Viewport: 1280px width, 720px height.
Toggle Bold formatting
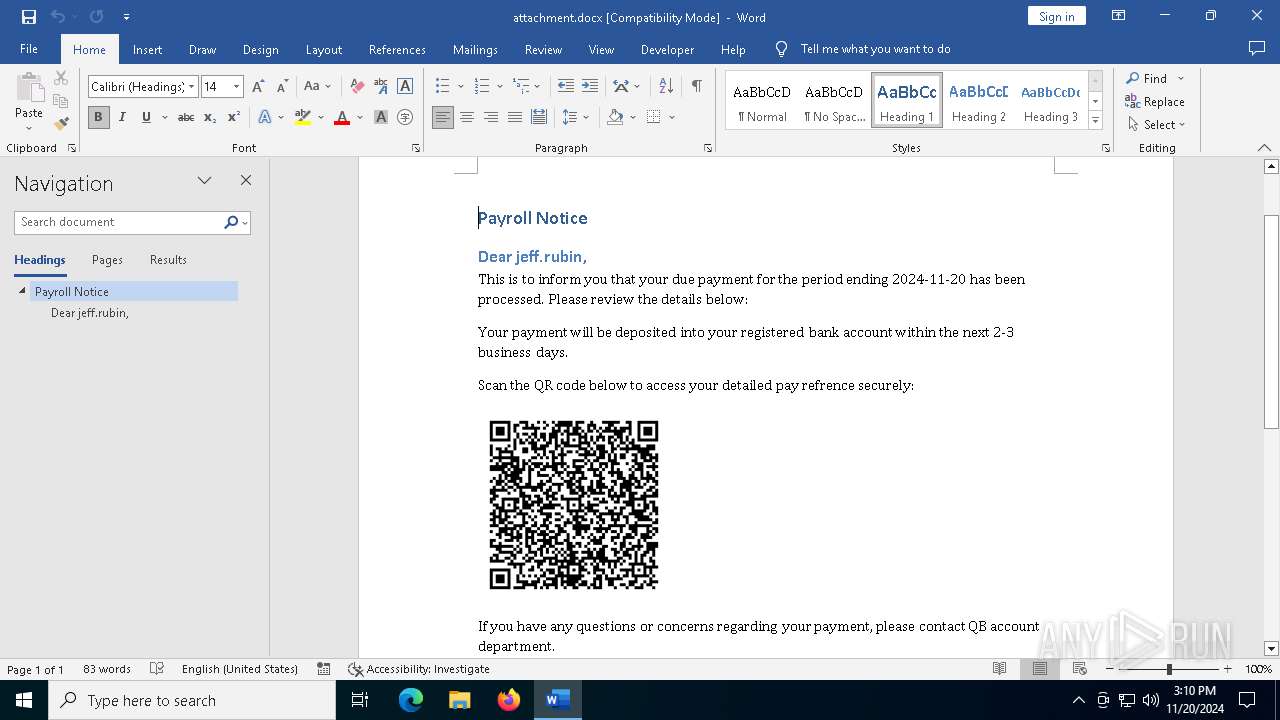(98, 117)
